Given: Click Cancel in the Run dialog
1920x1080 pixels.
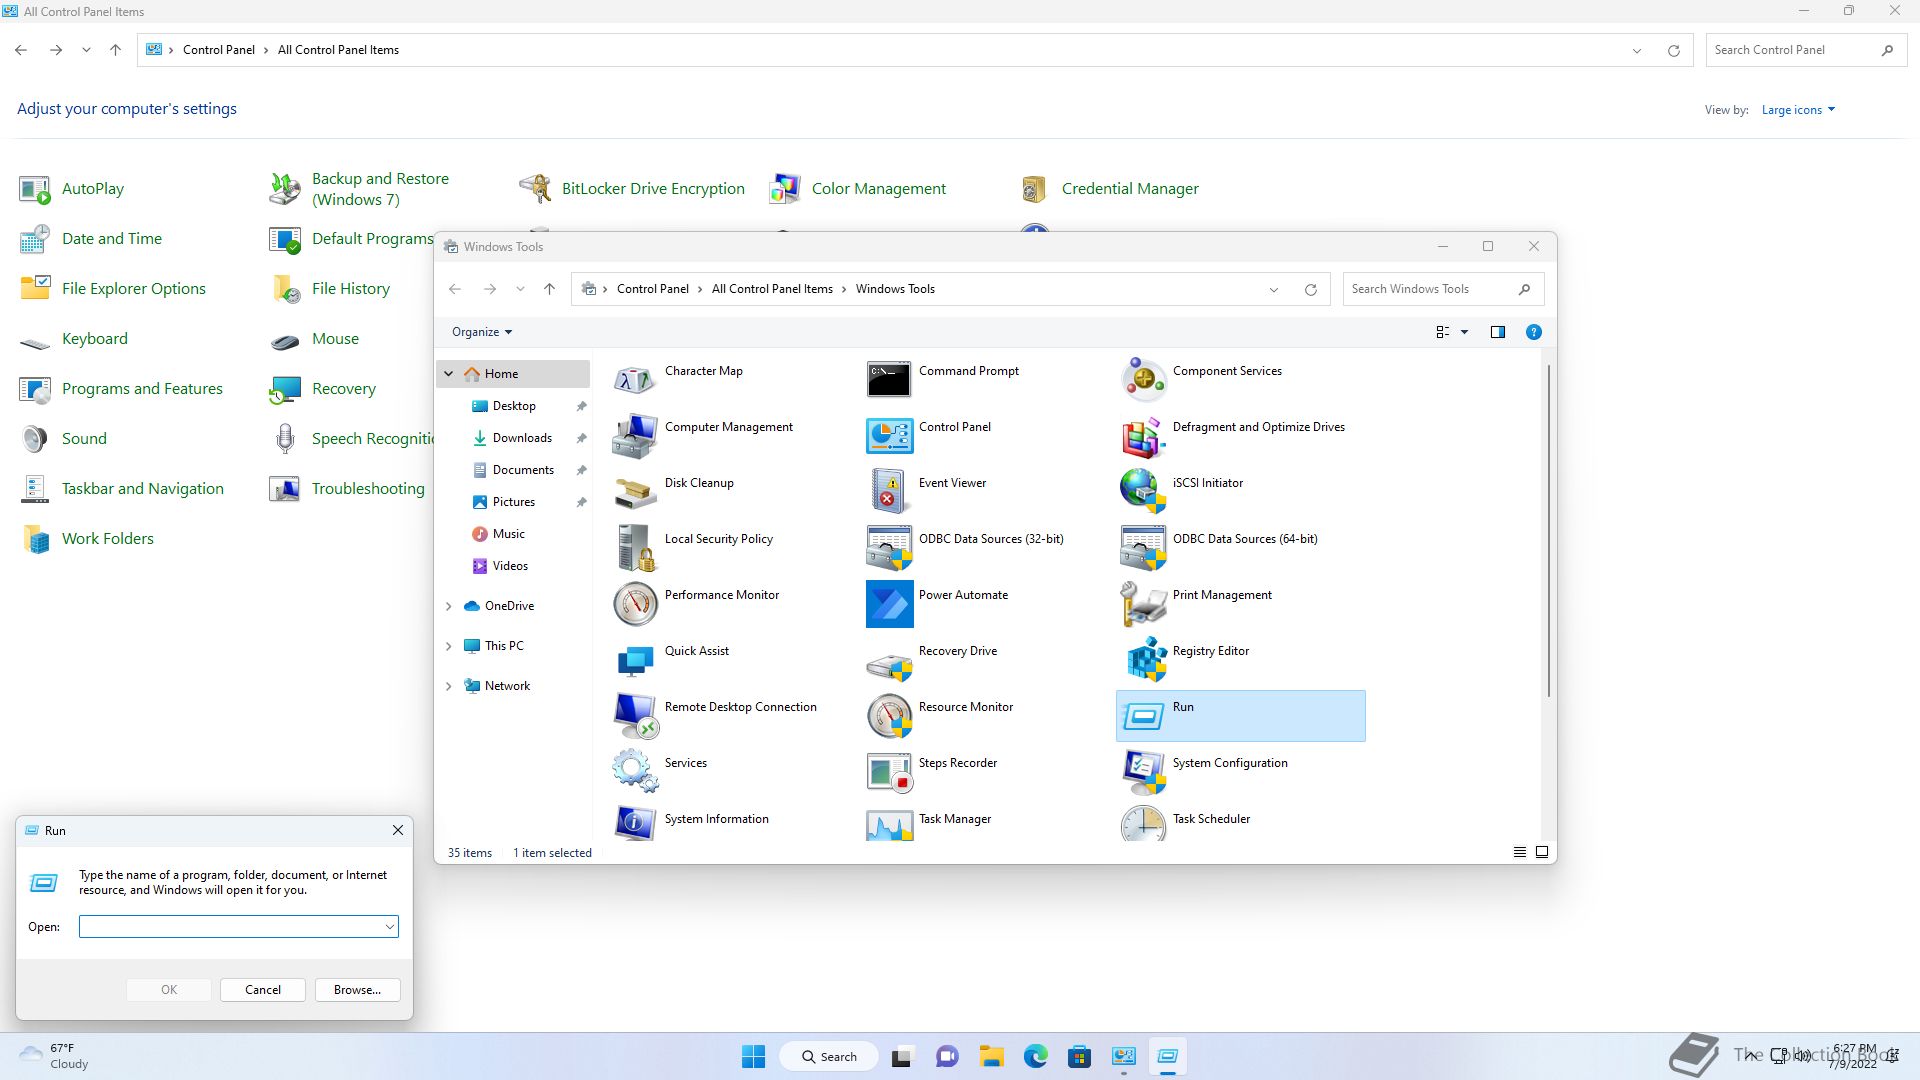Looking at the screenshot, I should 263,990.
